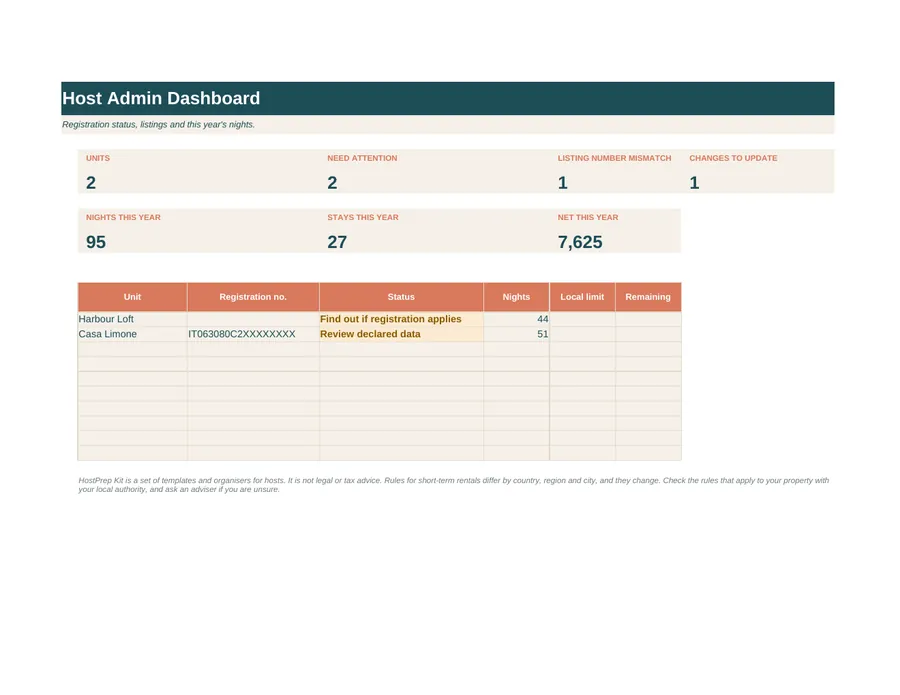Click the Listing Number Mismatch card

tap(615, 172)
